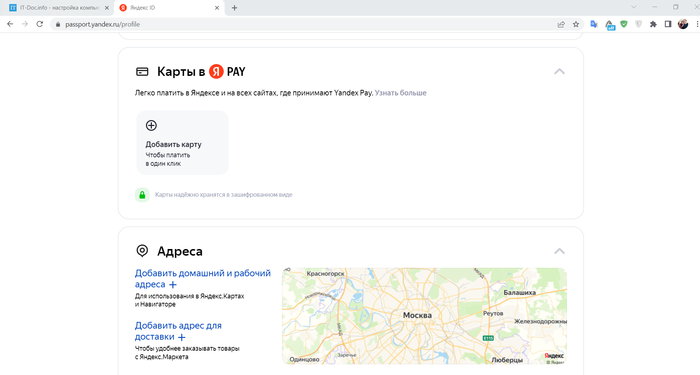Open the Chrome profile avatar
Image resolution: width=700 pixels, height=375 pixels.
coord(683,24)
